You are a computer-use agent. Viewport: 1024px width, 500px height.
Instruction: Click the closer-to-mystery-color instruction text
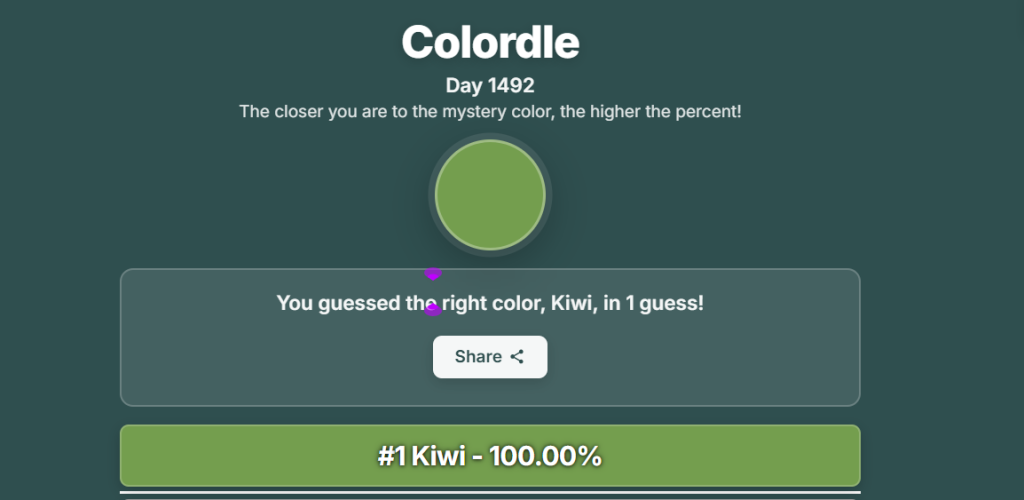click(490, 111)
